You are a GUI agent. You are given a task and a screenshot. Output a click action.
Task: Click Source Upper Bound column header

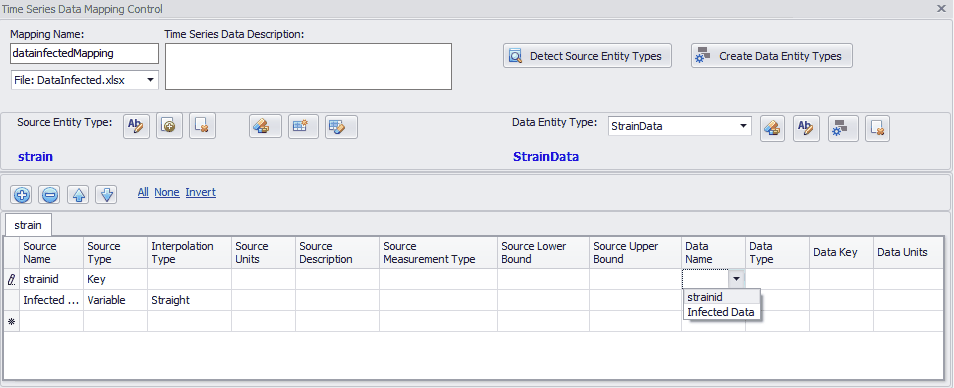coord(635,252)
